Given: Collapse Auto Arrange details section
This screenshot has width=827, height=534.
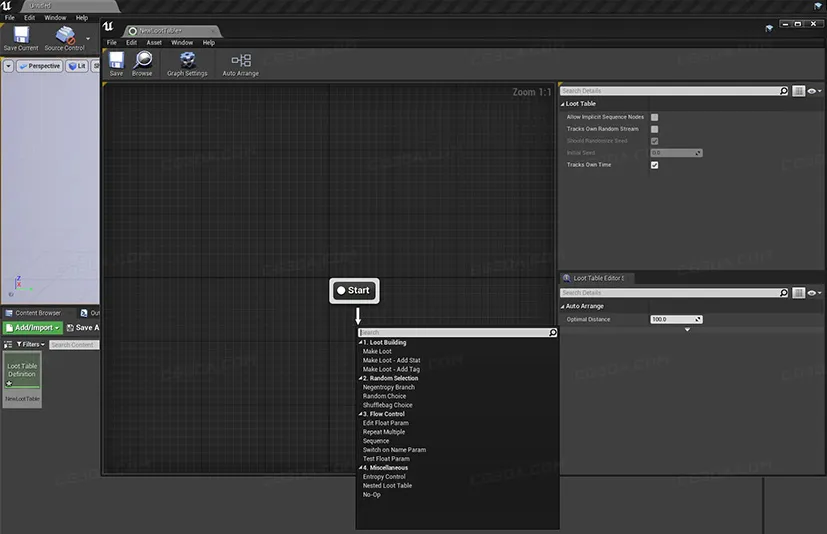Looking at the screenshot, I should (562, 307).
